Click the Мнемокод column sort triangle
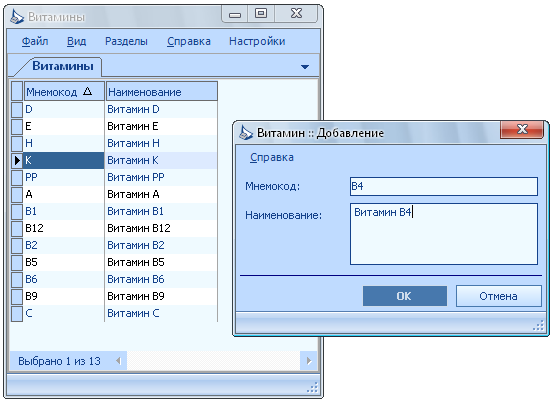The width and height of the screenshot is (553, 404). click(87, 92)
